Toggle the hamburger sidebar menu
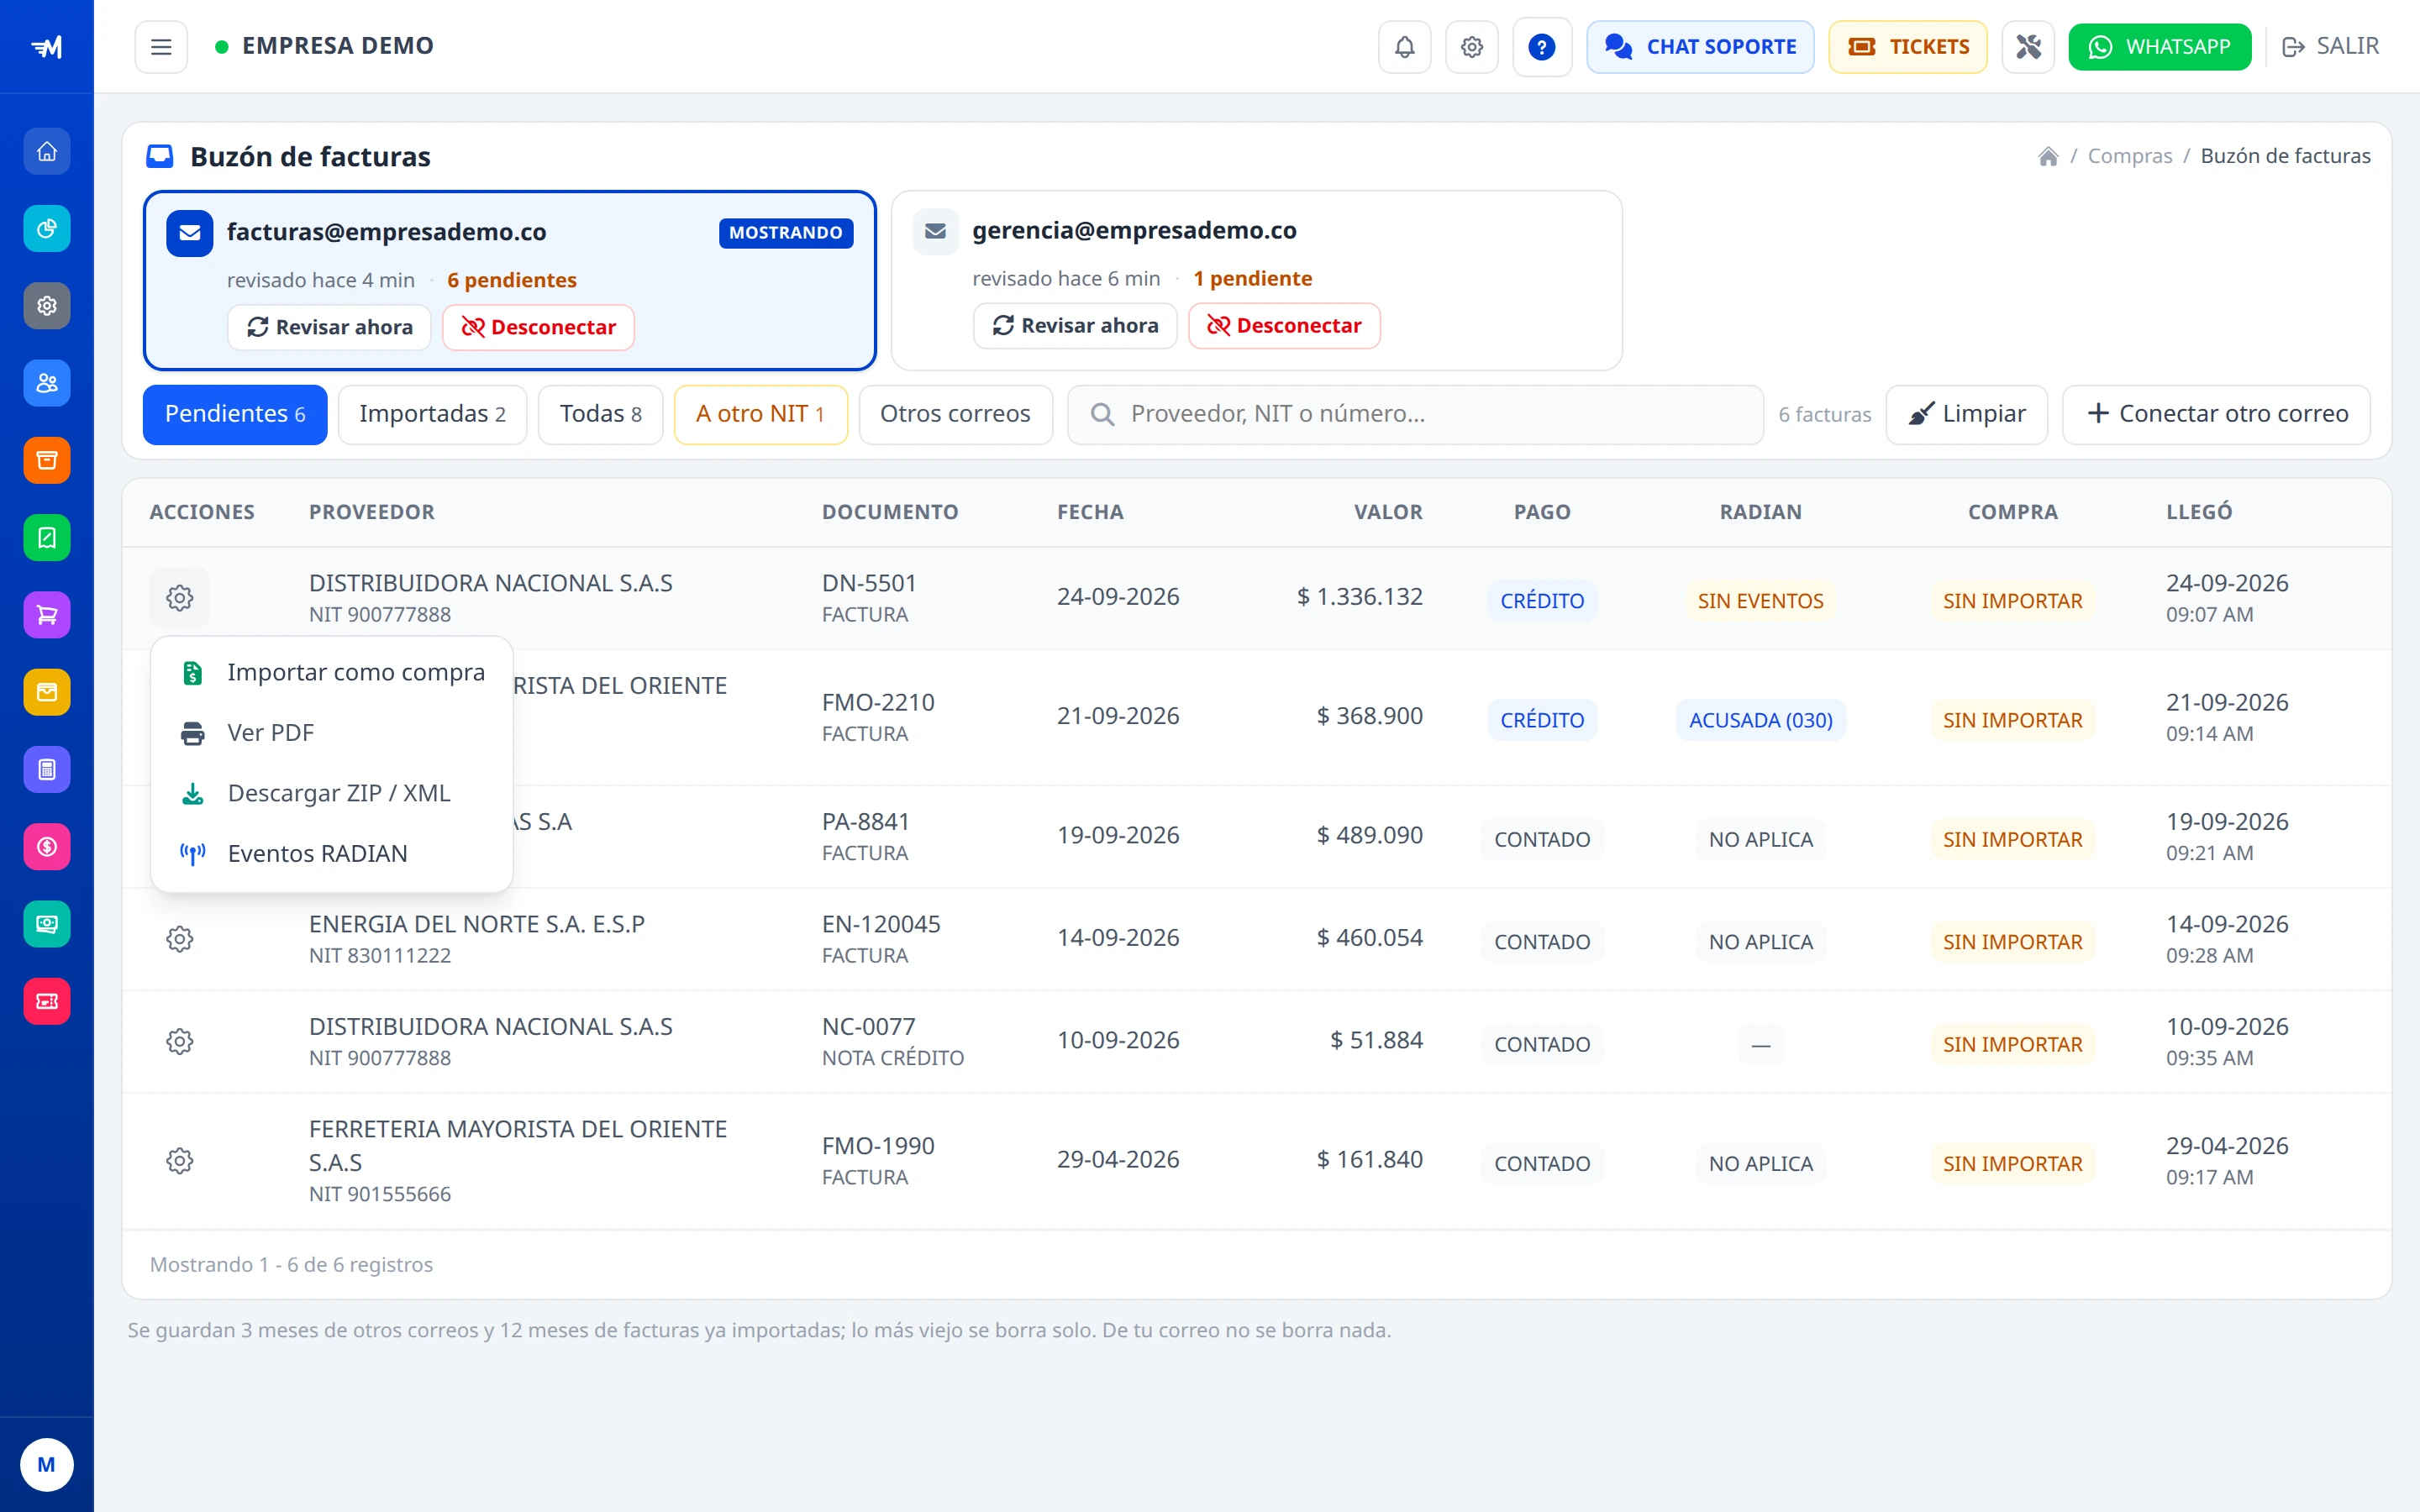 point(161,47)
